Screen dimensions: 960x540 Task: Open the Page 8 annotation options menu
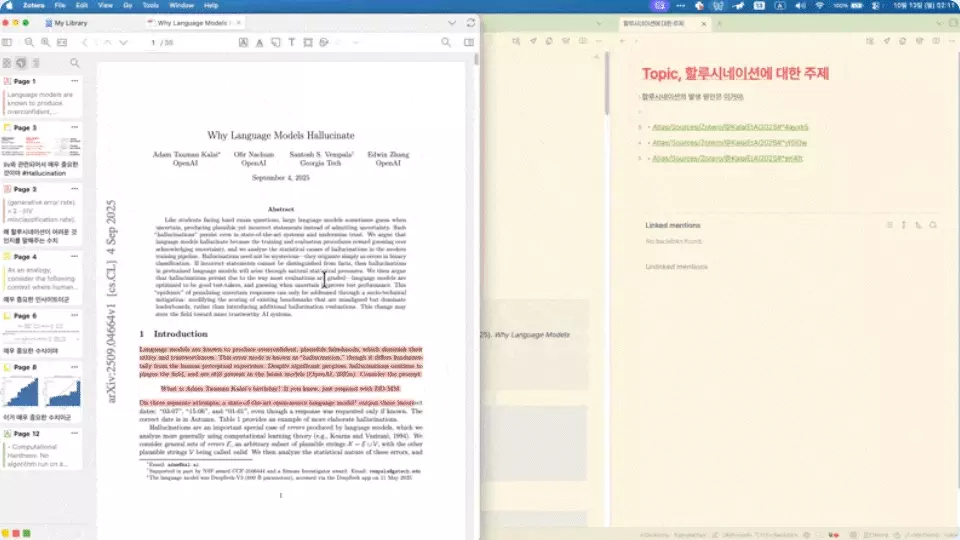pos(75,367)
